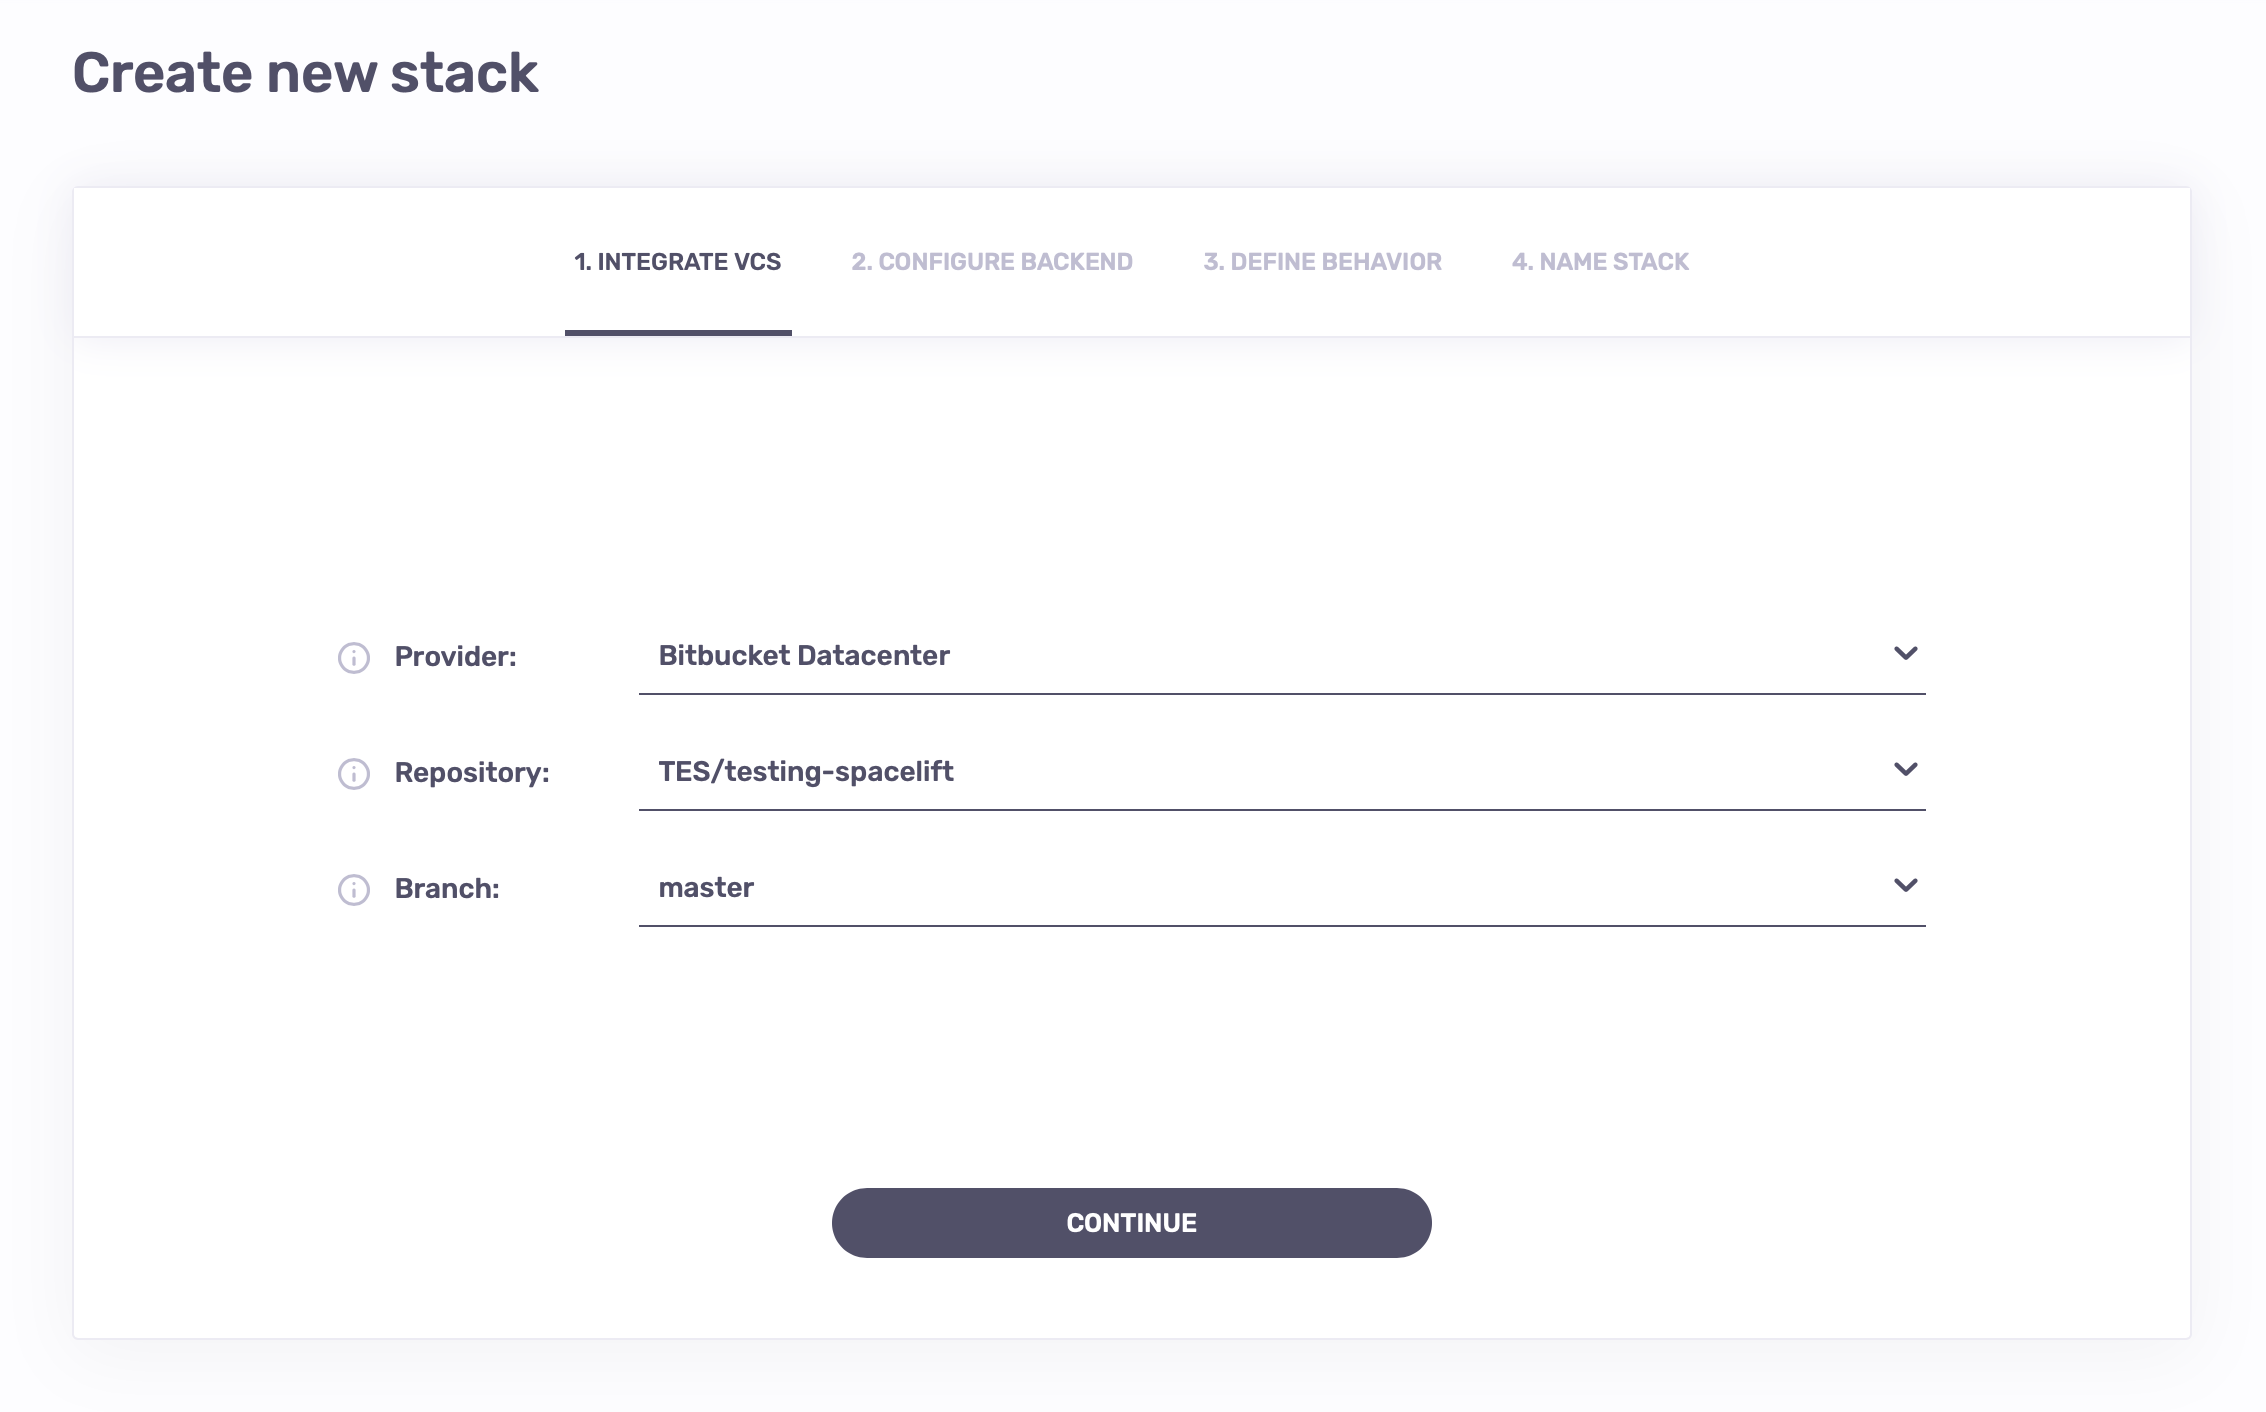Screen dimensions: 2266x1412
Task: Switch to the CONFIGURE BACKEND step
Action: (993, 261)
